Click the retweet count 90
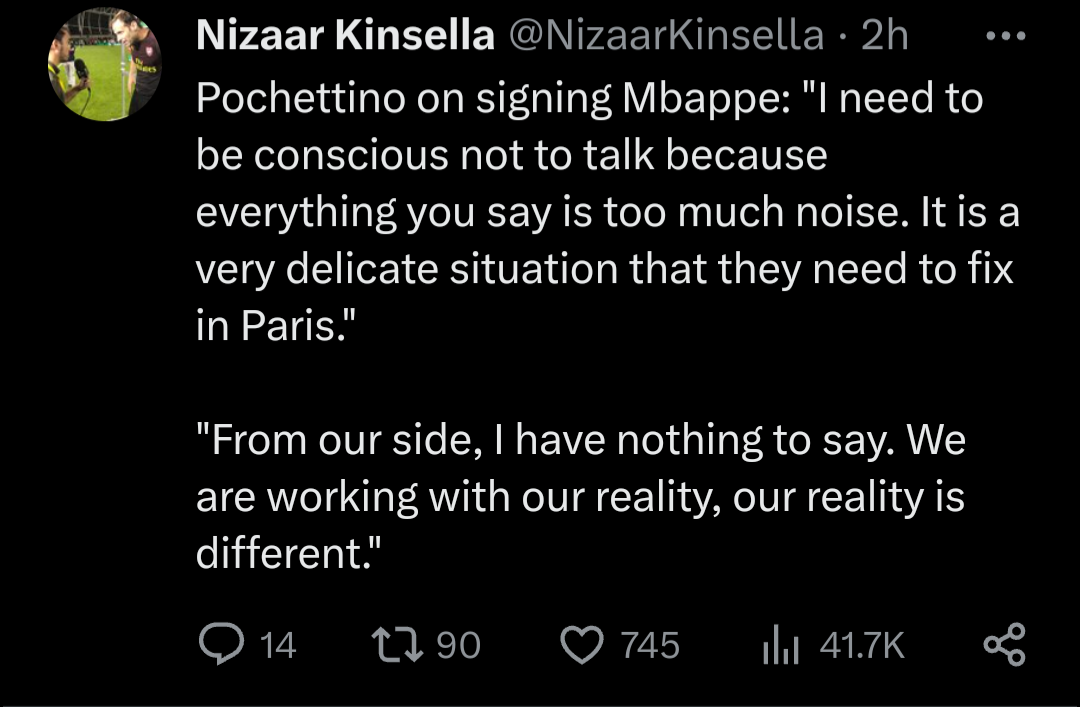Screen dimensions: 1080x707 (460, 646)
